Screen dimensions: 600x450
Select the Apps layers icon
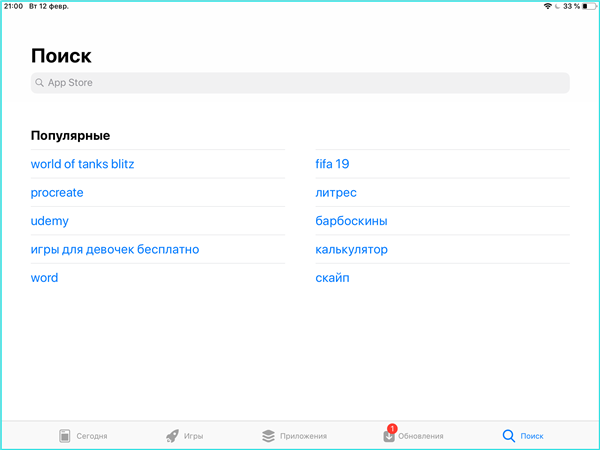point(268,436)
